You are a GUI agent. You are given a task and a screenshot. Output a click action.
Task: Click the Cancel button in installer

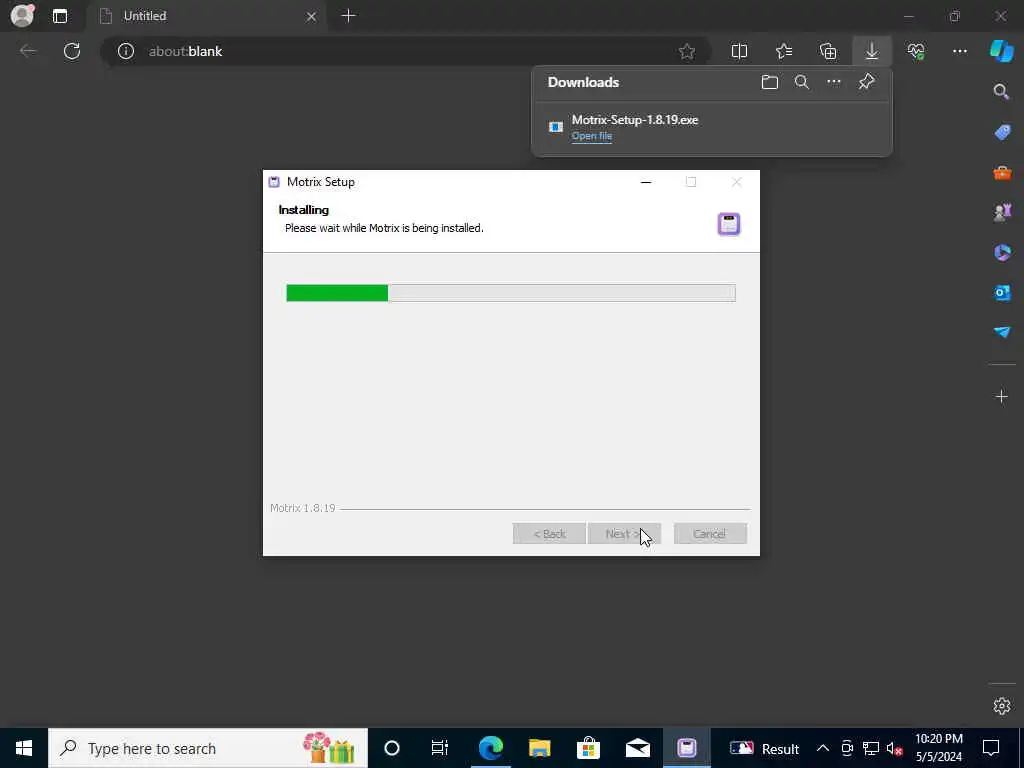pyautogui.click(x=710, y=534)
